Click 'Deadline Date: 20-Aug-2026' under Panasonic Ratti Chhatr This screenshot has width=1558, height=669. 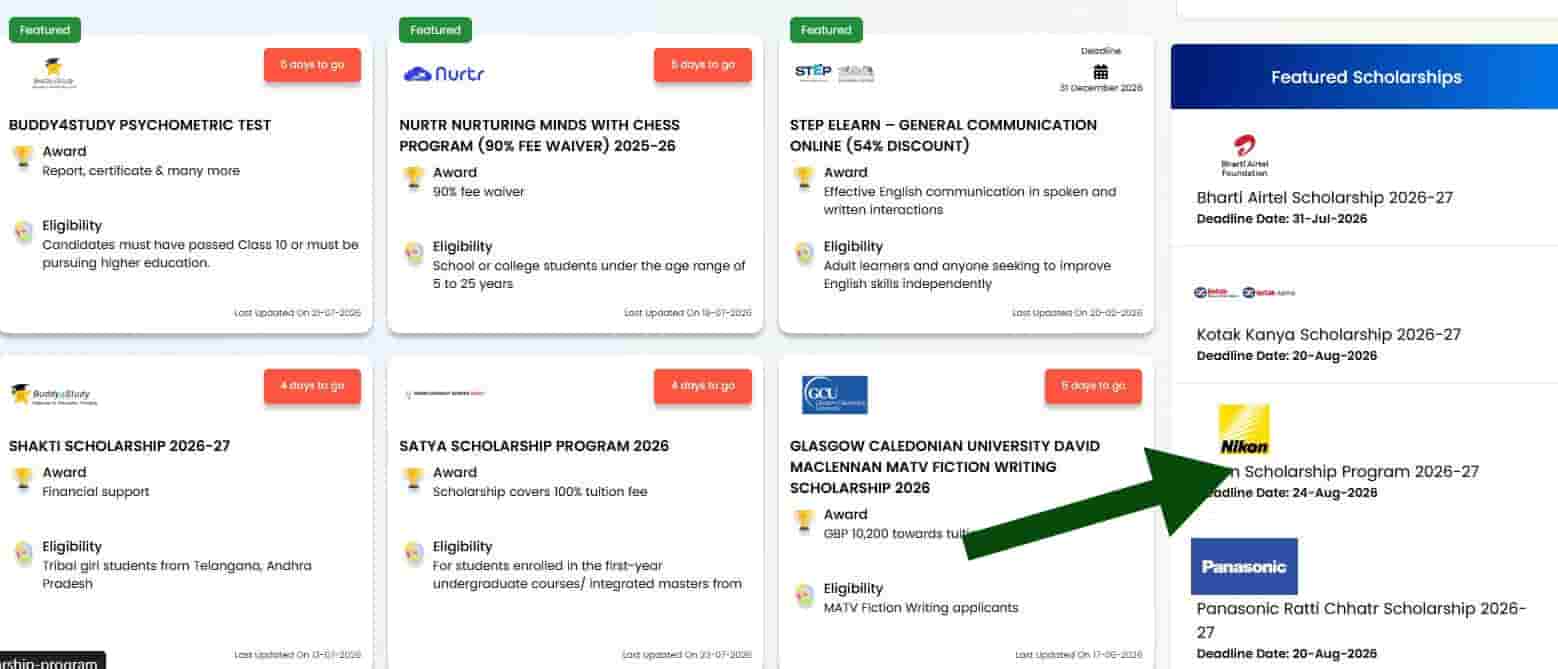point(1286,654)
